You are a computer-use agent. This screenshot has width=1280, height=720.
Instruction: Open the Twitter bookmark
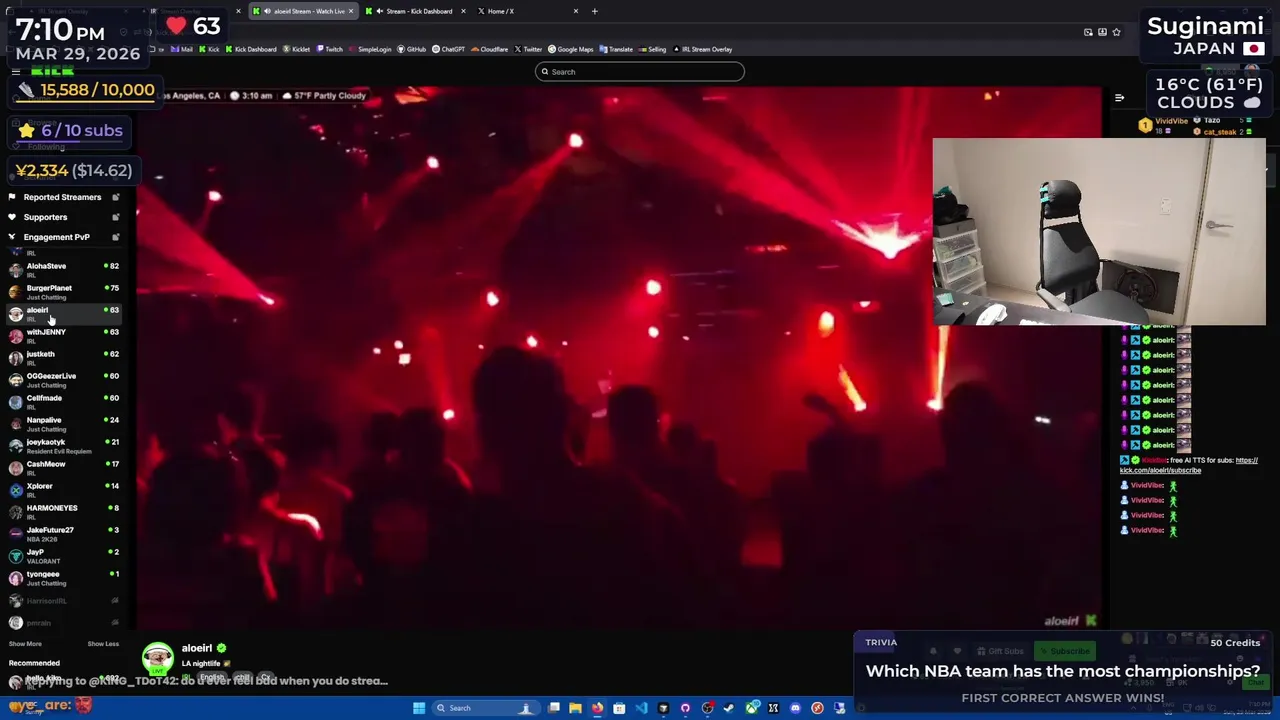pos(528,49)
